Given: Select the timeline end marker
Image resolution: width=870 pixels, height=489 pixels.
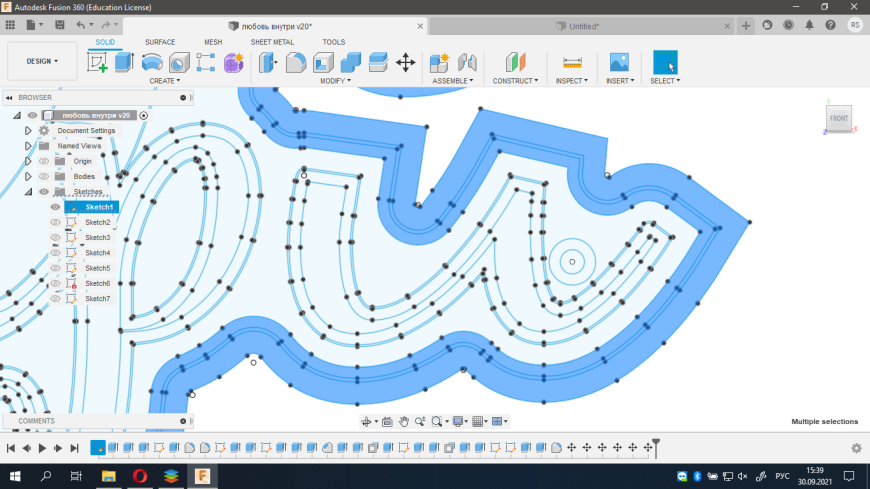Looking at the screenshot, I should coord(656,447).
